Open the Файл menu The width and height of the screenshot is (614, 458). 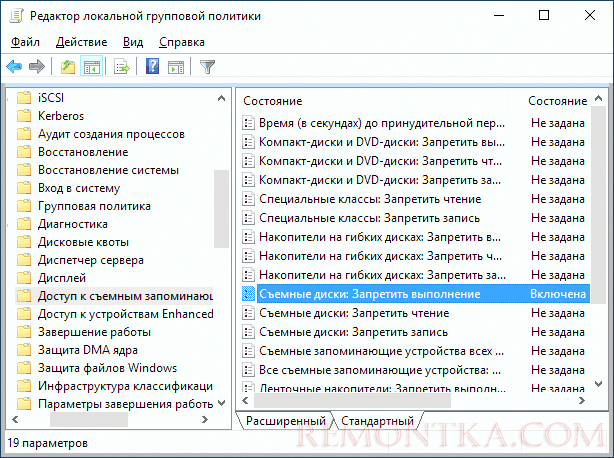[25, 42]
